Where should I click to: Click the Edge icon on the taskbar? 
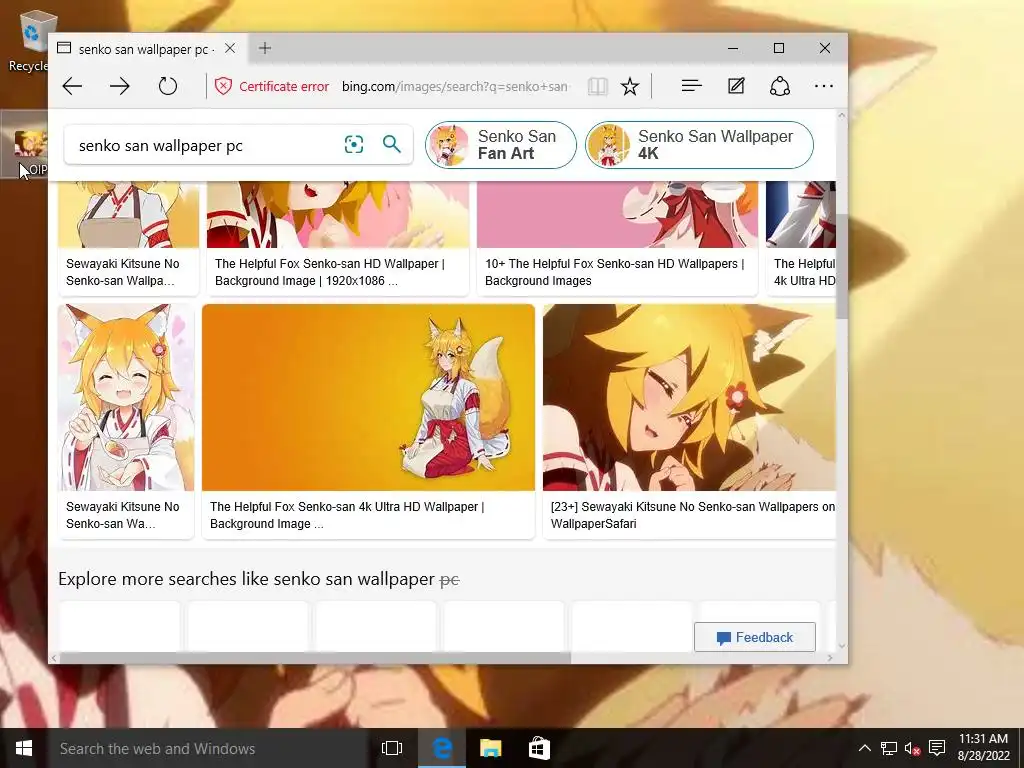click(x=441, y=748)
